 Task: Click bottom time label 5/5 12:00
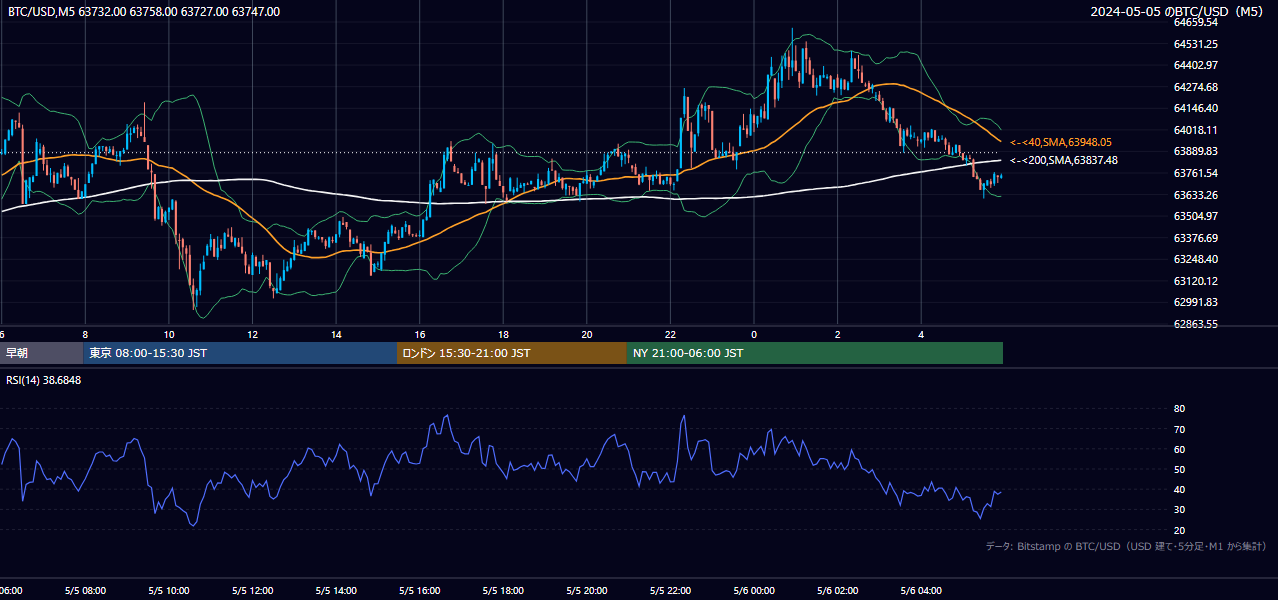tap(253, 591)
